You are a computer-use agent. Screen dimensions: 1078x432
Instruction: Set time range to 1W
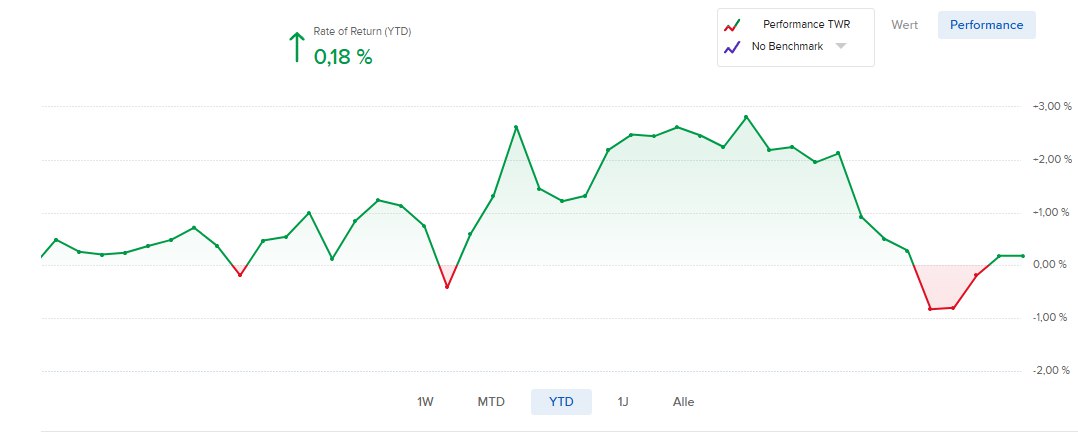(x=425, y=402)
